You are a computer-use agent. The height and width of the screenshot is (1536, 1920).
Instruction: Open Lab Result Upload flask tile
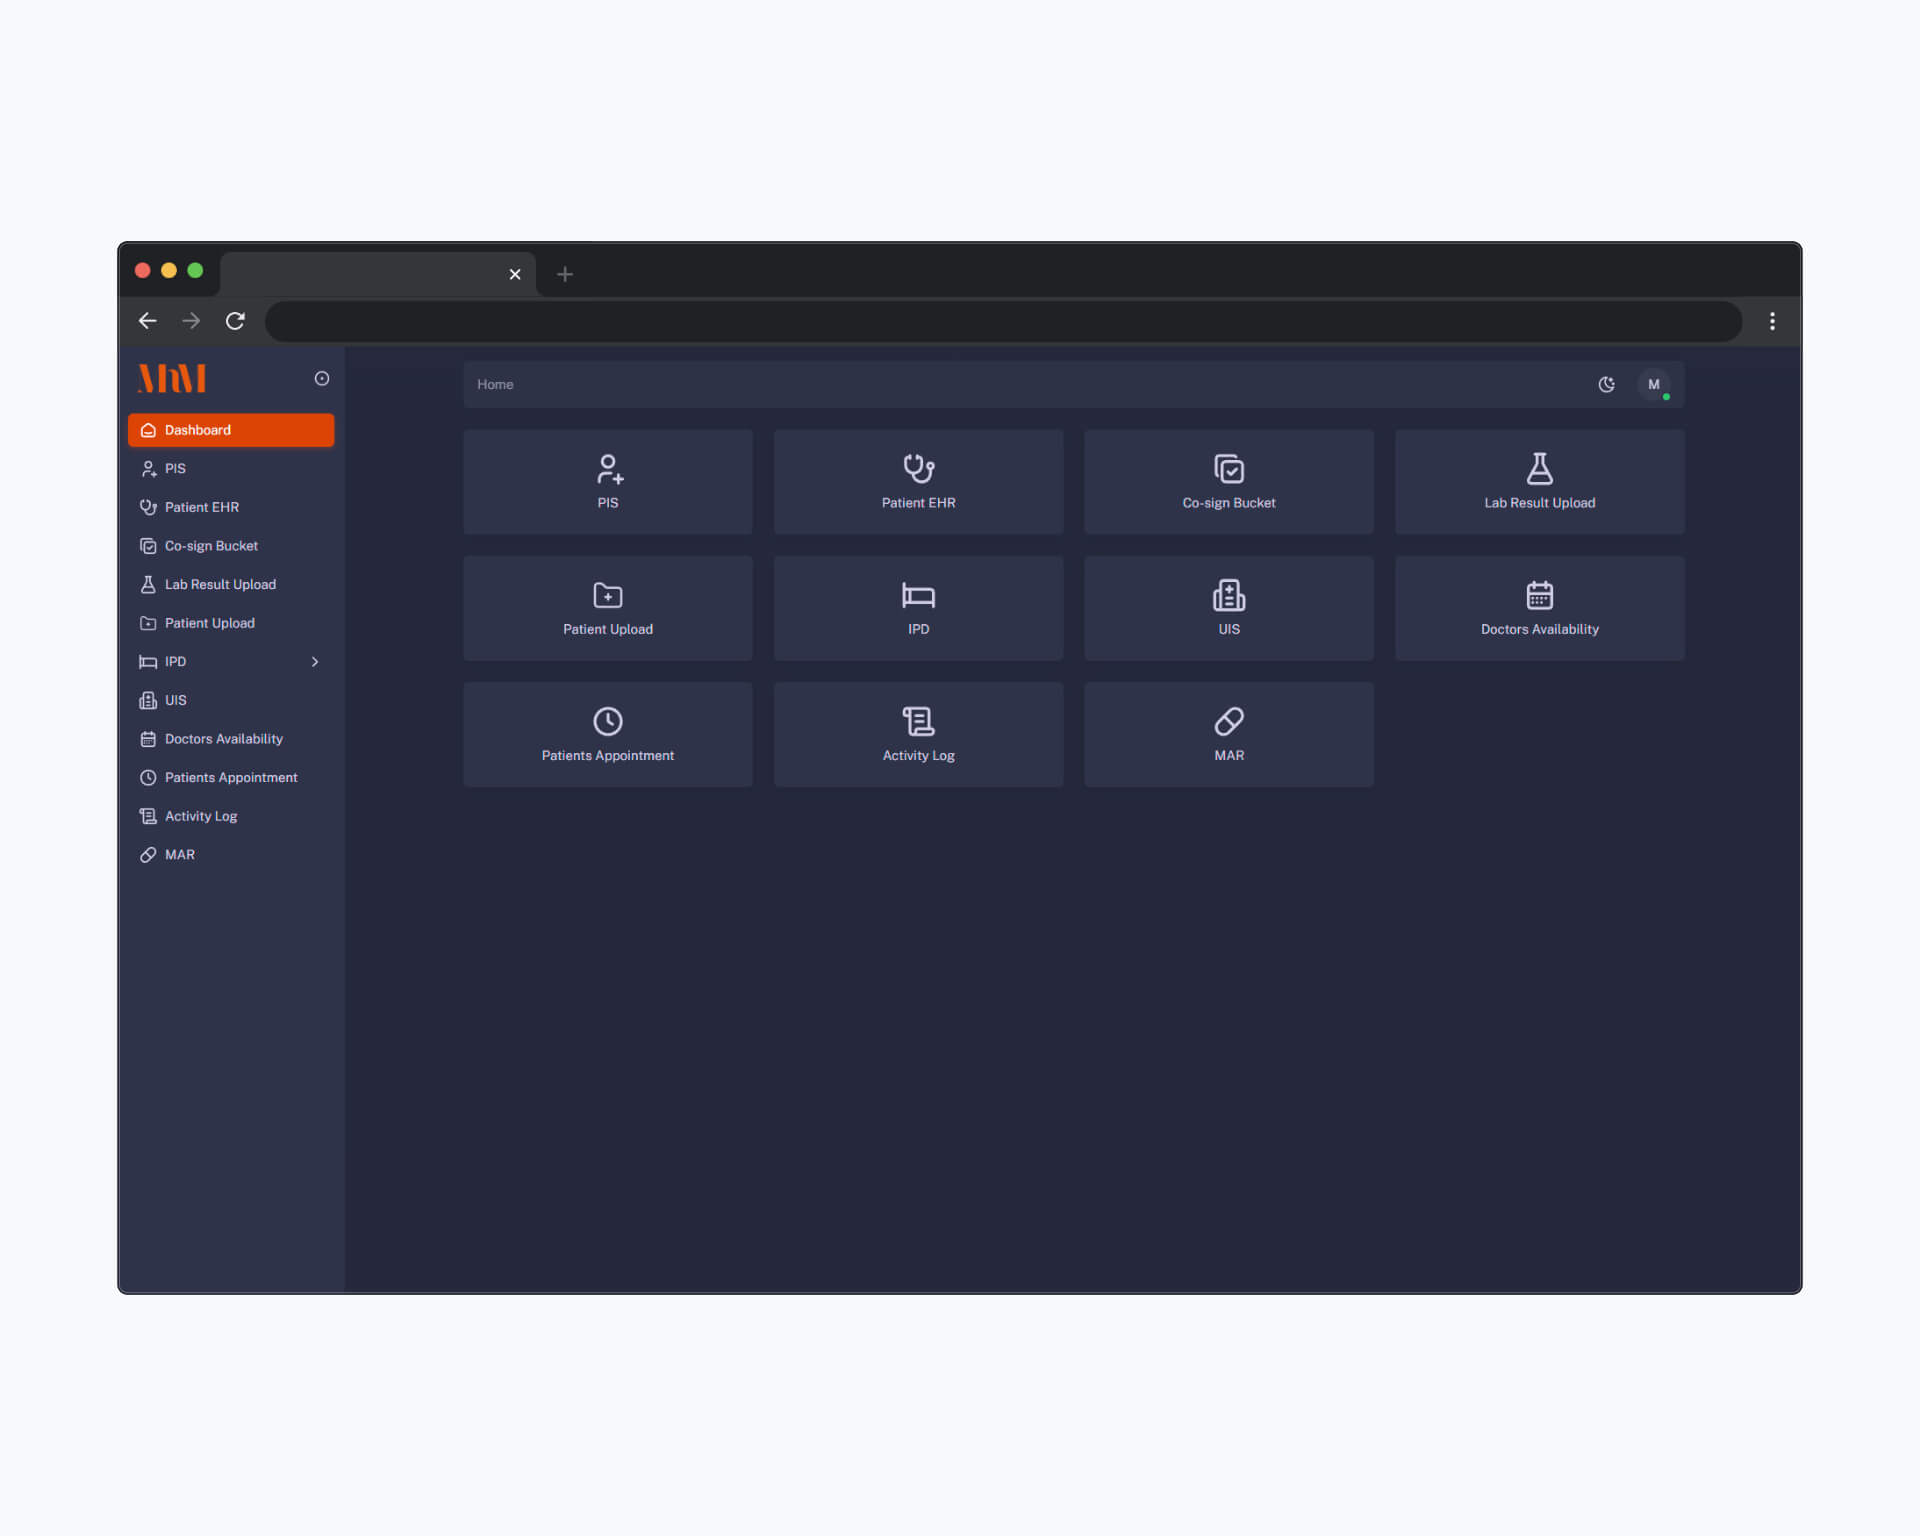[1539, 481]
